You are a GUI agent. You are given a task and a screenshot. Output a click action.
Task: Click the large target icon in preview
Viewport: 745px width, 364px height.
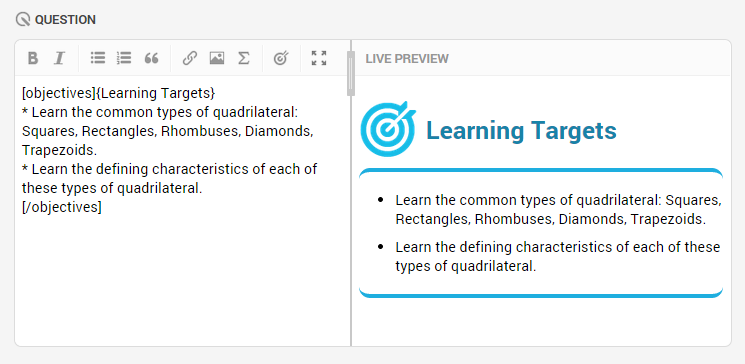tap(388, 129)
